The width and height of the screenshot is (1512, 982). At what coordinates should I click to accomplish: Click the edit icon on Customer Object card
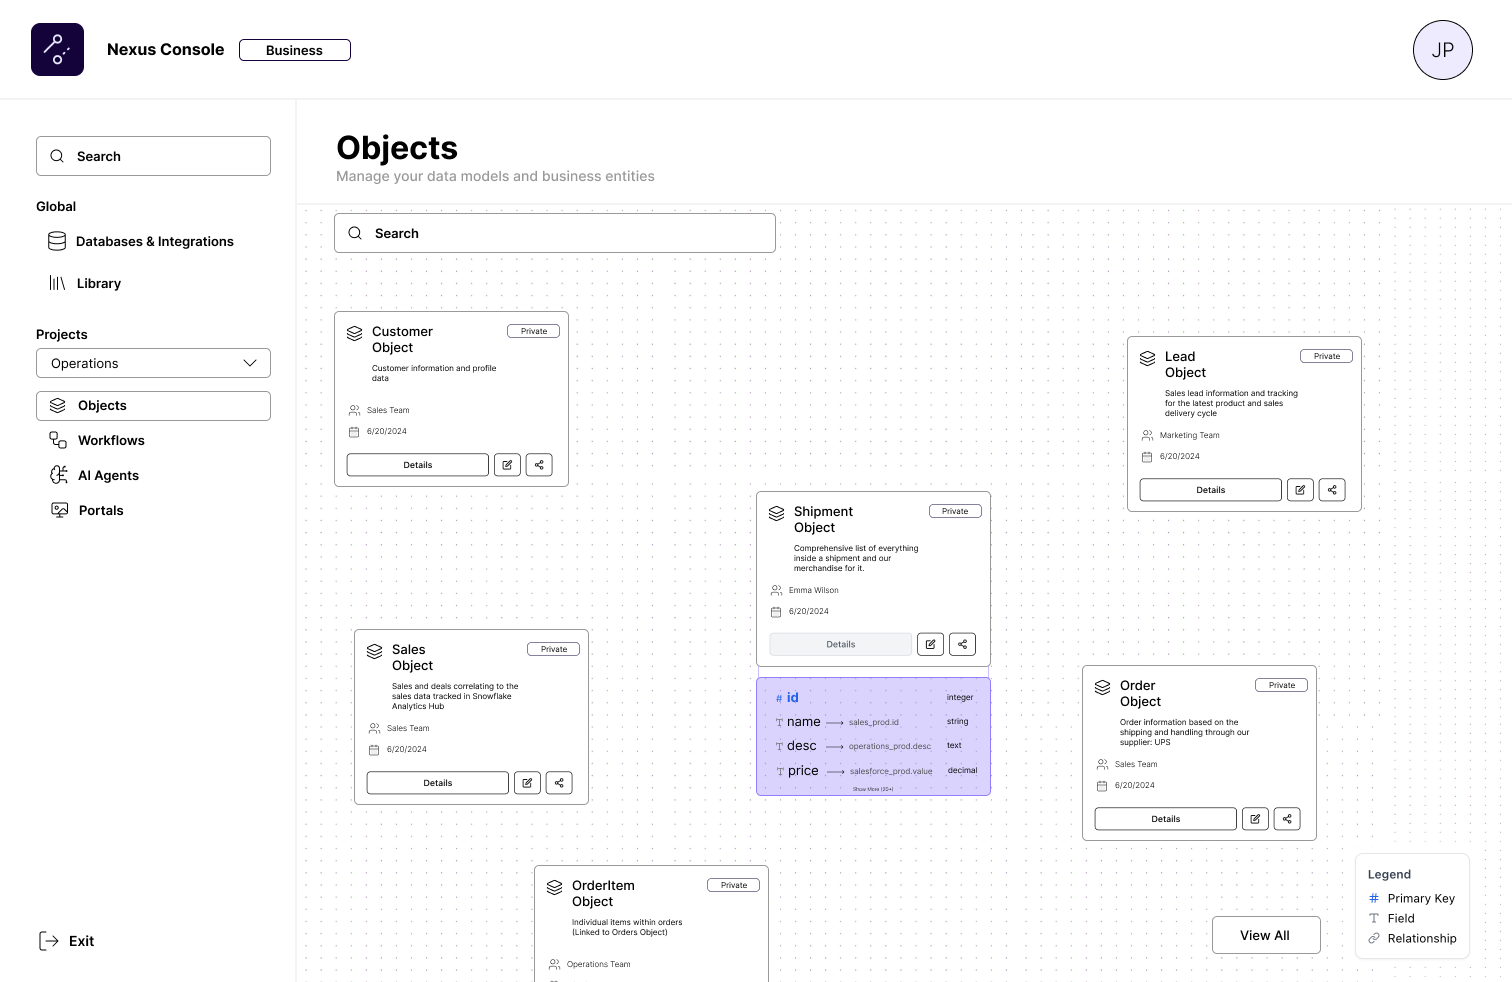click(x=507, y=465)
